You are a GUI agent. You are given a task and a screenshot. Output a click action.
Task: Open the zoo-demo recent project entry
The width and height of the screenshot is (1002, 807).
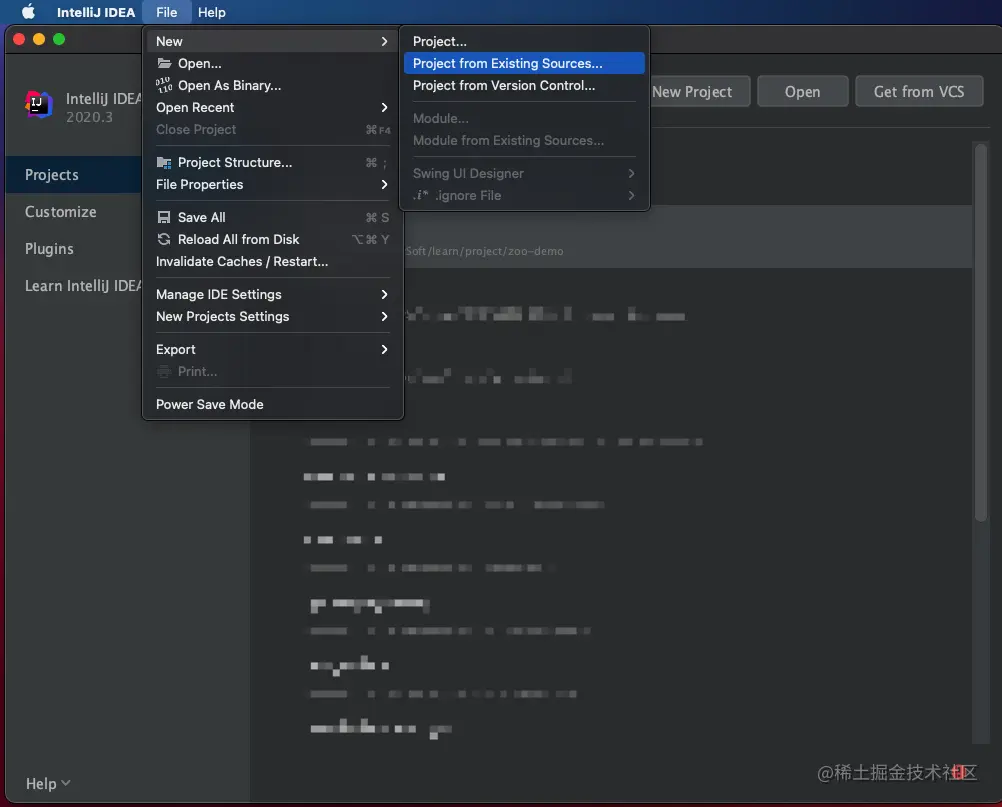click(687, 236)
